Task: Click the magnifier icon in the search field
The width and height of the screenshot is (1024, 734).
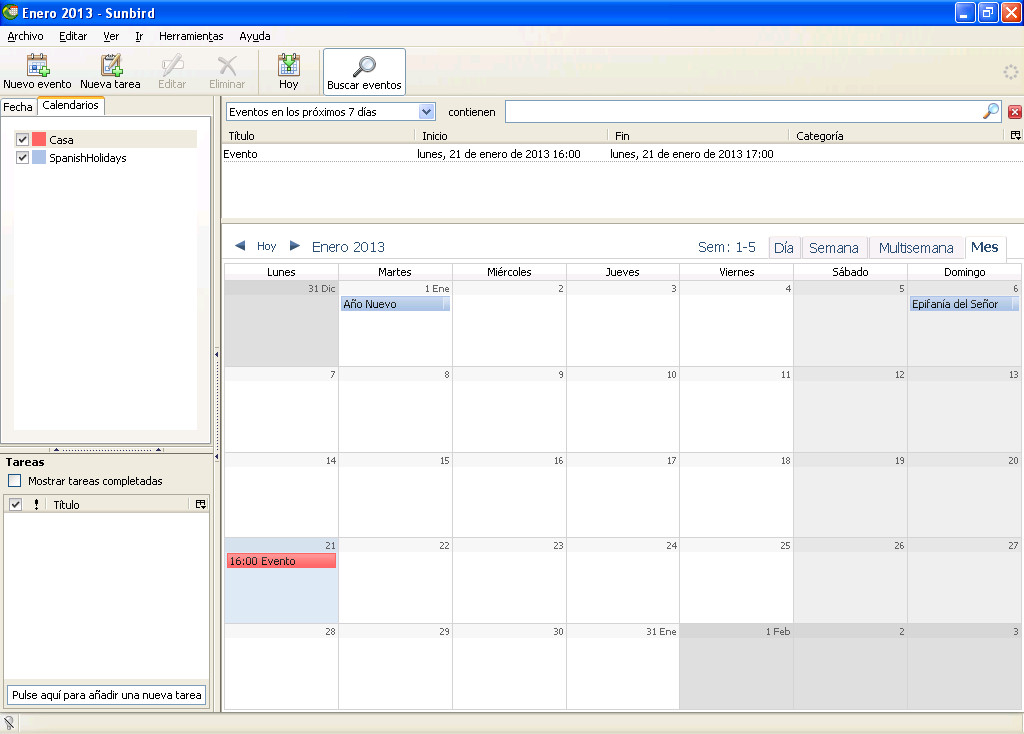Action: (990, 112)
